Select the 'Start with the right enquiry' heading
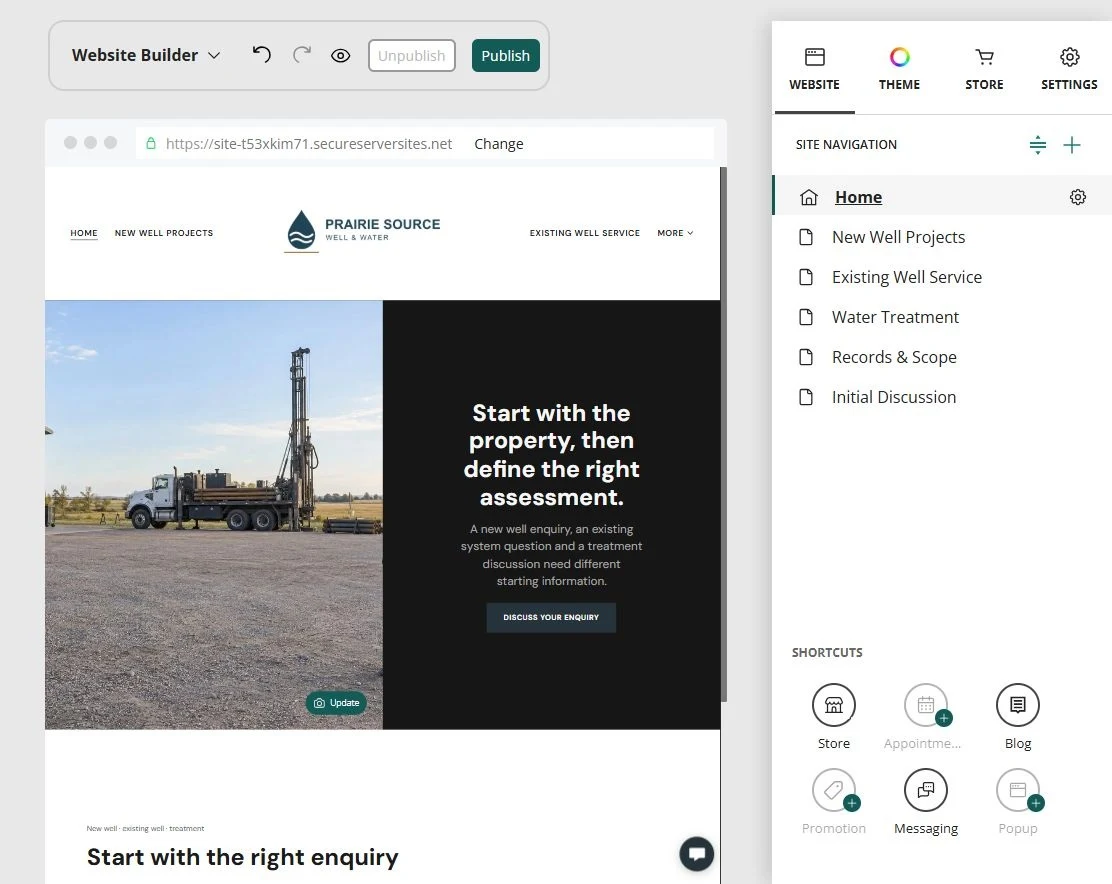The width and height of the screenshot is (1112, 884). coord(243,857)
